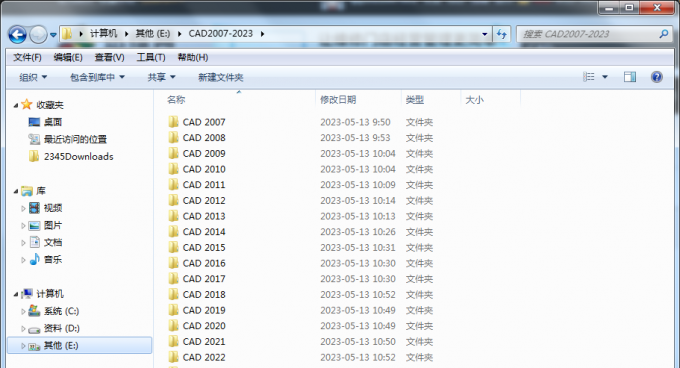Open the 共享 dropdown

(x=161, y=77)
